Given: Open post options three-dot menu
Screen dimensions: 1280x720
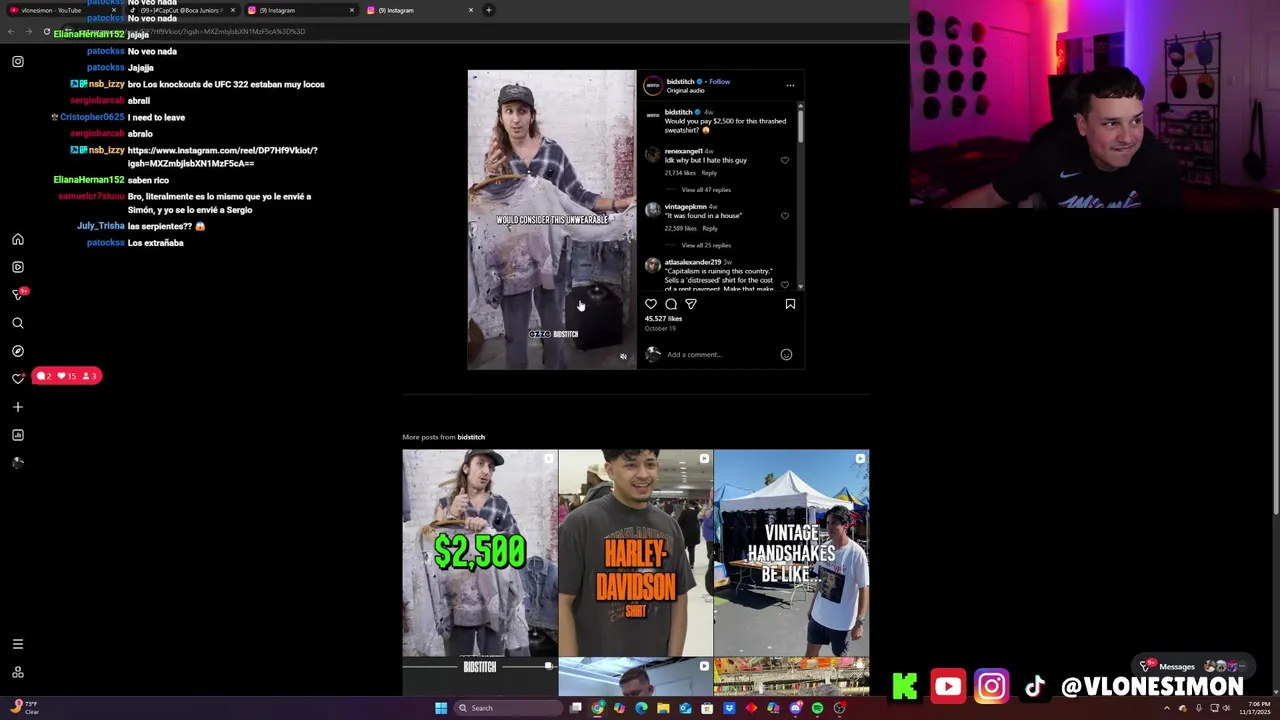Looking at the screenshot, I should pos(790,85).
